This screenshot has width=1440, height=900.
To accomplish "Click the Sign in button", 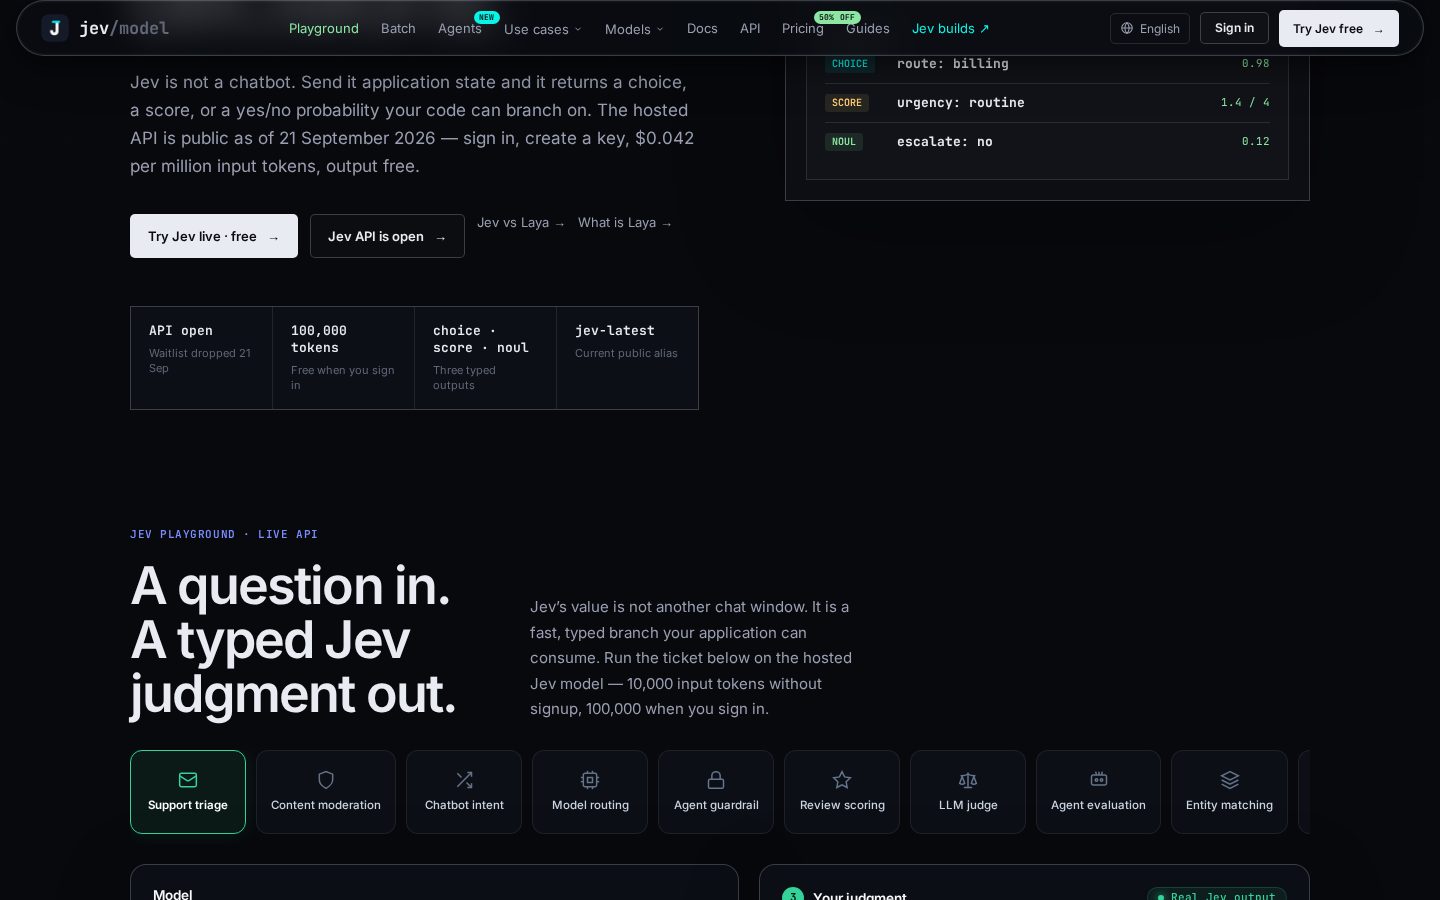I will (1234, 28).
